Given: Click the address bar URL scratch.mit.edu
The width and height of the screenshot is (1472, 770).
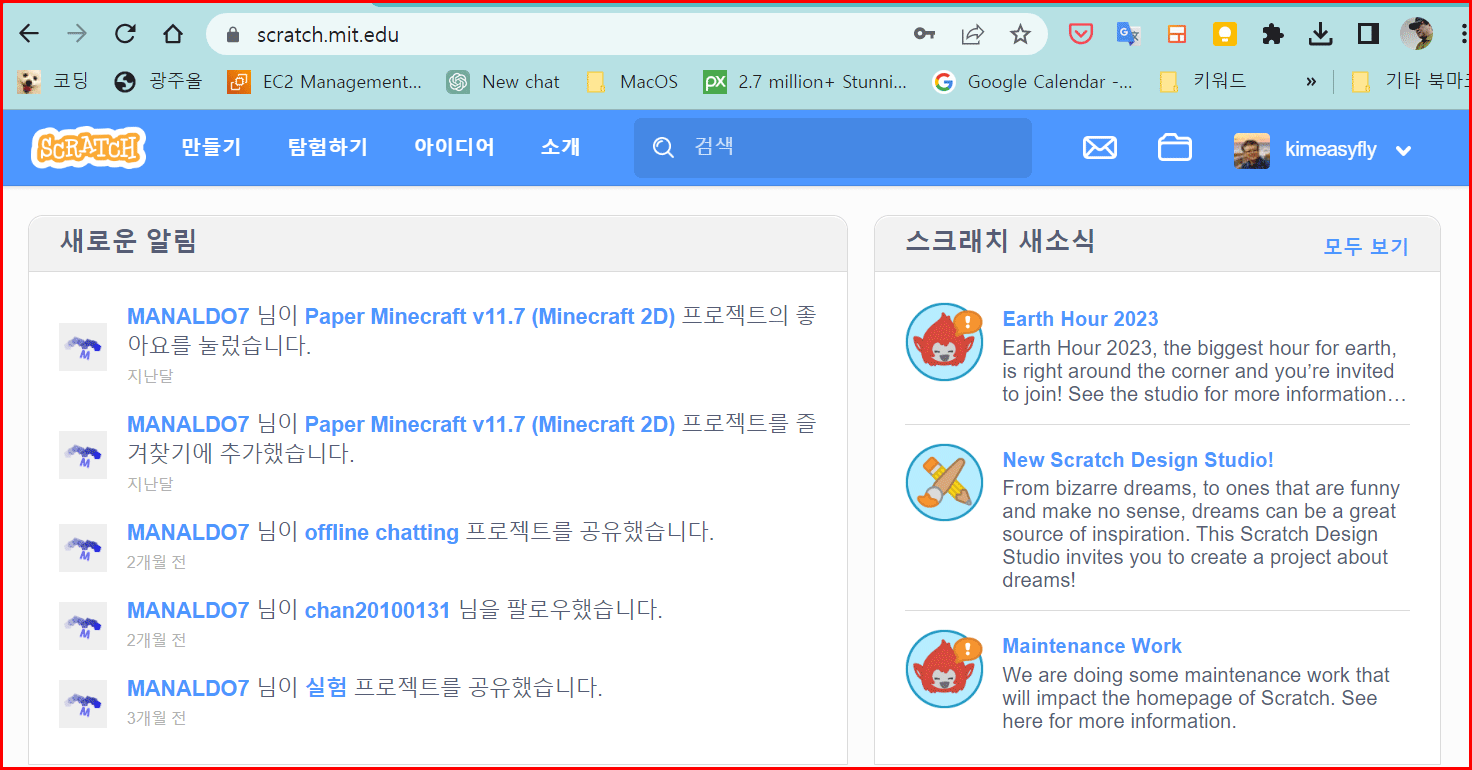Looking at the screenshot, I should (328, 35).
